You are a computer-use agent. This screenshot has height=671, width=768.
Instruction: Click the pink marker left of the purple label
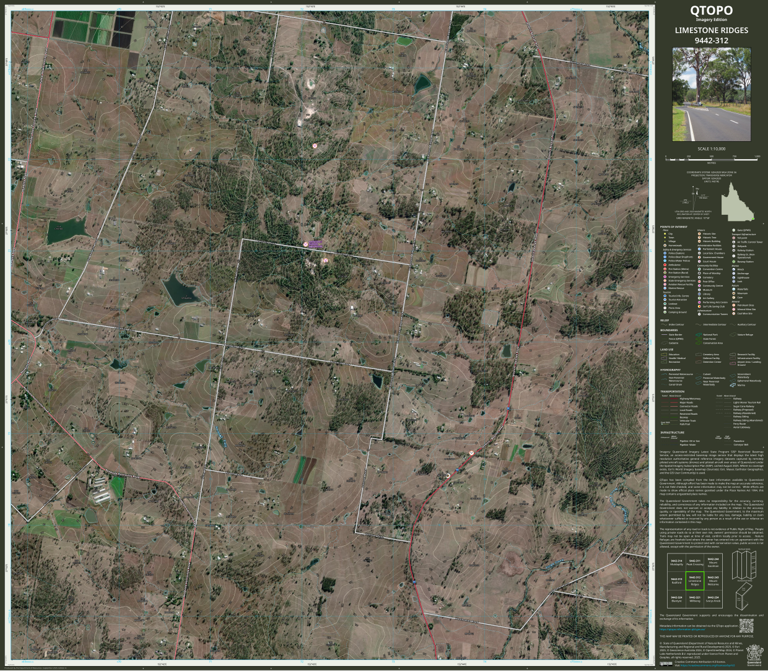point(306,244)
